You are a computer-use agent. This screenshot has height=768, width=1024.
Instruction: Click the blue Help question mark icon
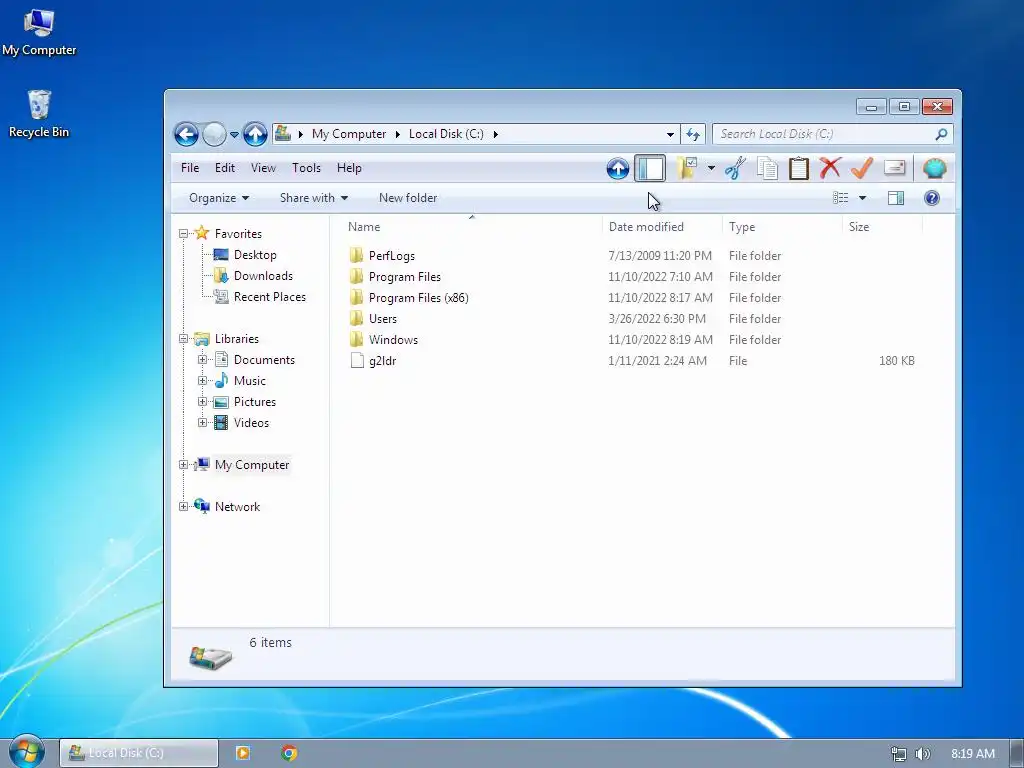coord(932,198)
